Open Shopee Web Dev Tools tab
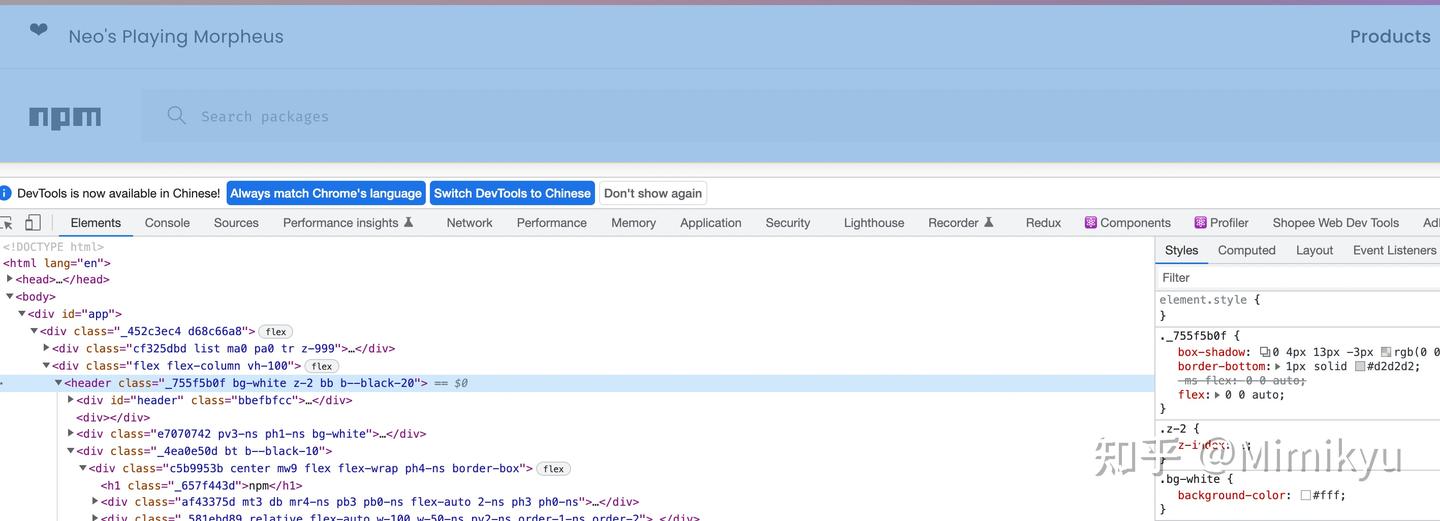This screenshot has height=521, width=1440. pos(1336,223)
